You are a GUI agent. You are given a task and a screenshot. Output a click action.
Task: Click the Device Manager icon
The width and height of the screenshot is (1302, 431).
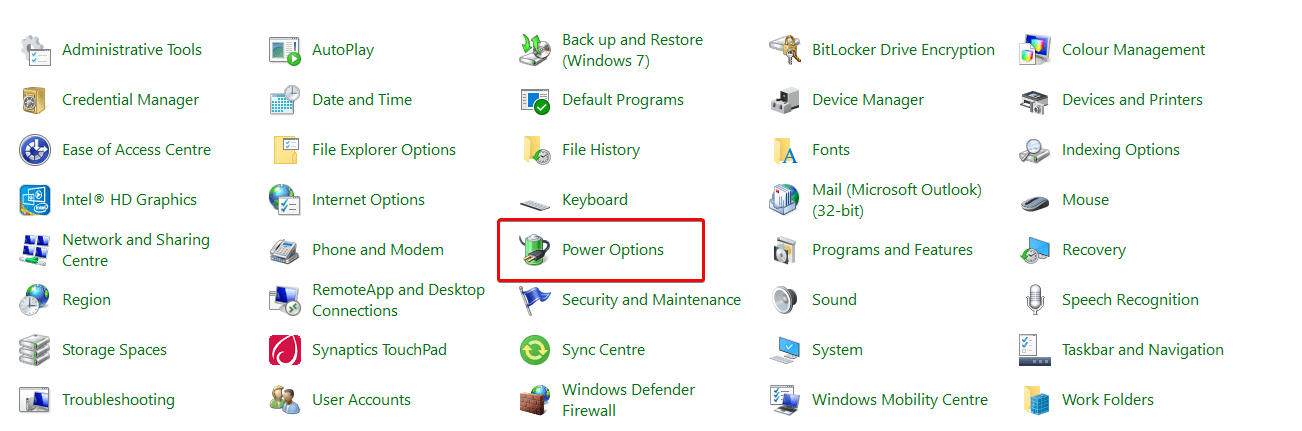pos(785,100)
